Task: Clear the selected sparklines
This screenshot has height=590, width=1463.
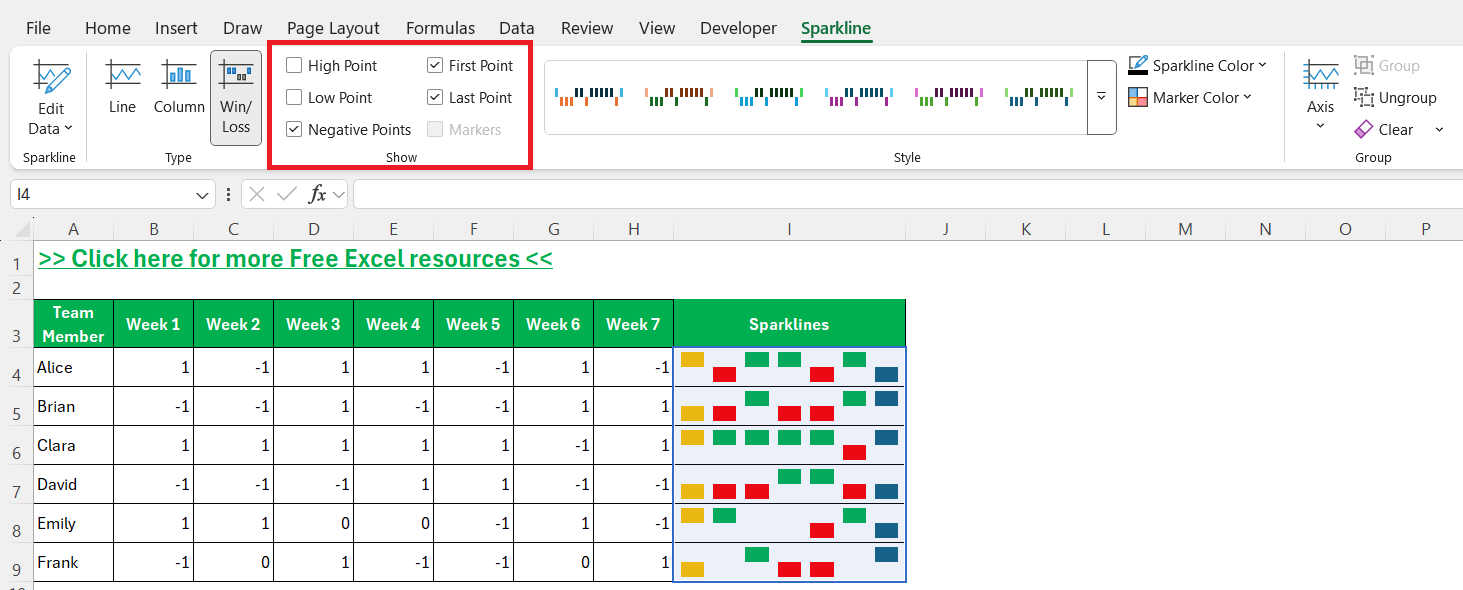Action: pyautogui.click(x=1384, y=130)
